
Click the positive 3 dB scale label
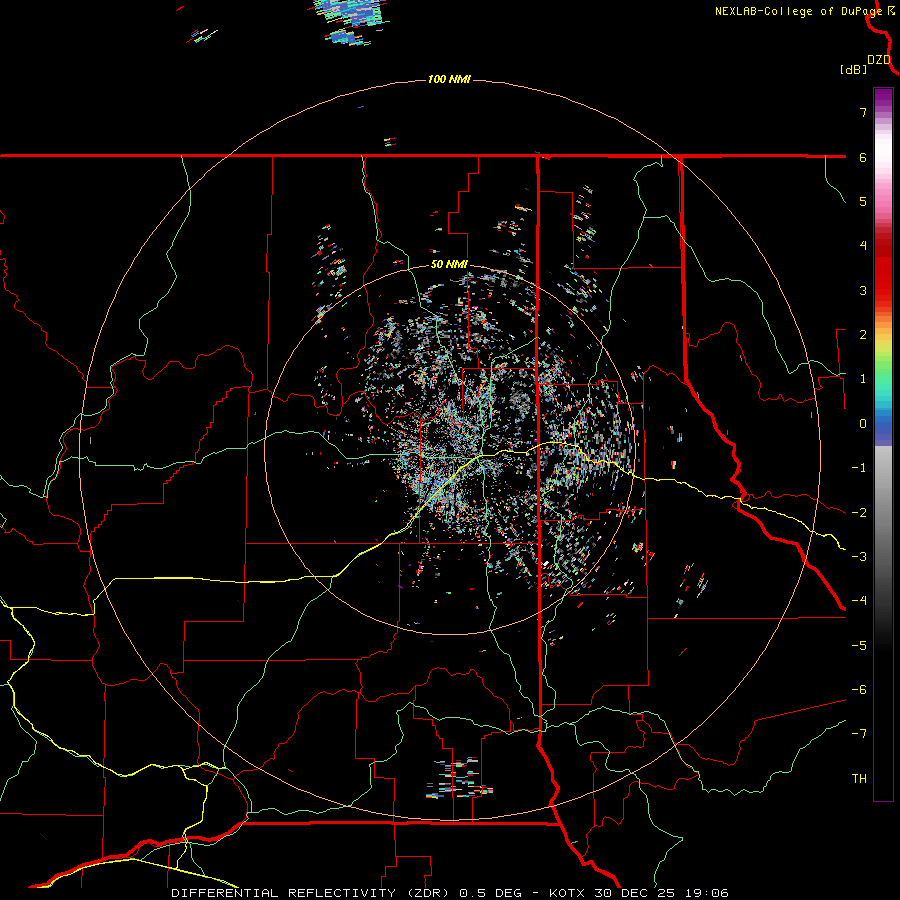[x=863, y=290]
